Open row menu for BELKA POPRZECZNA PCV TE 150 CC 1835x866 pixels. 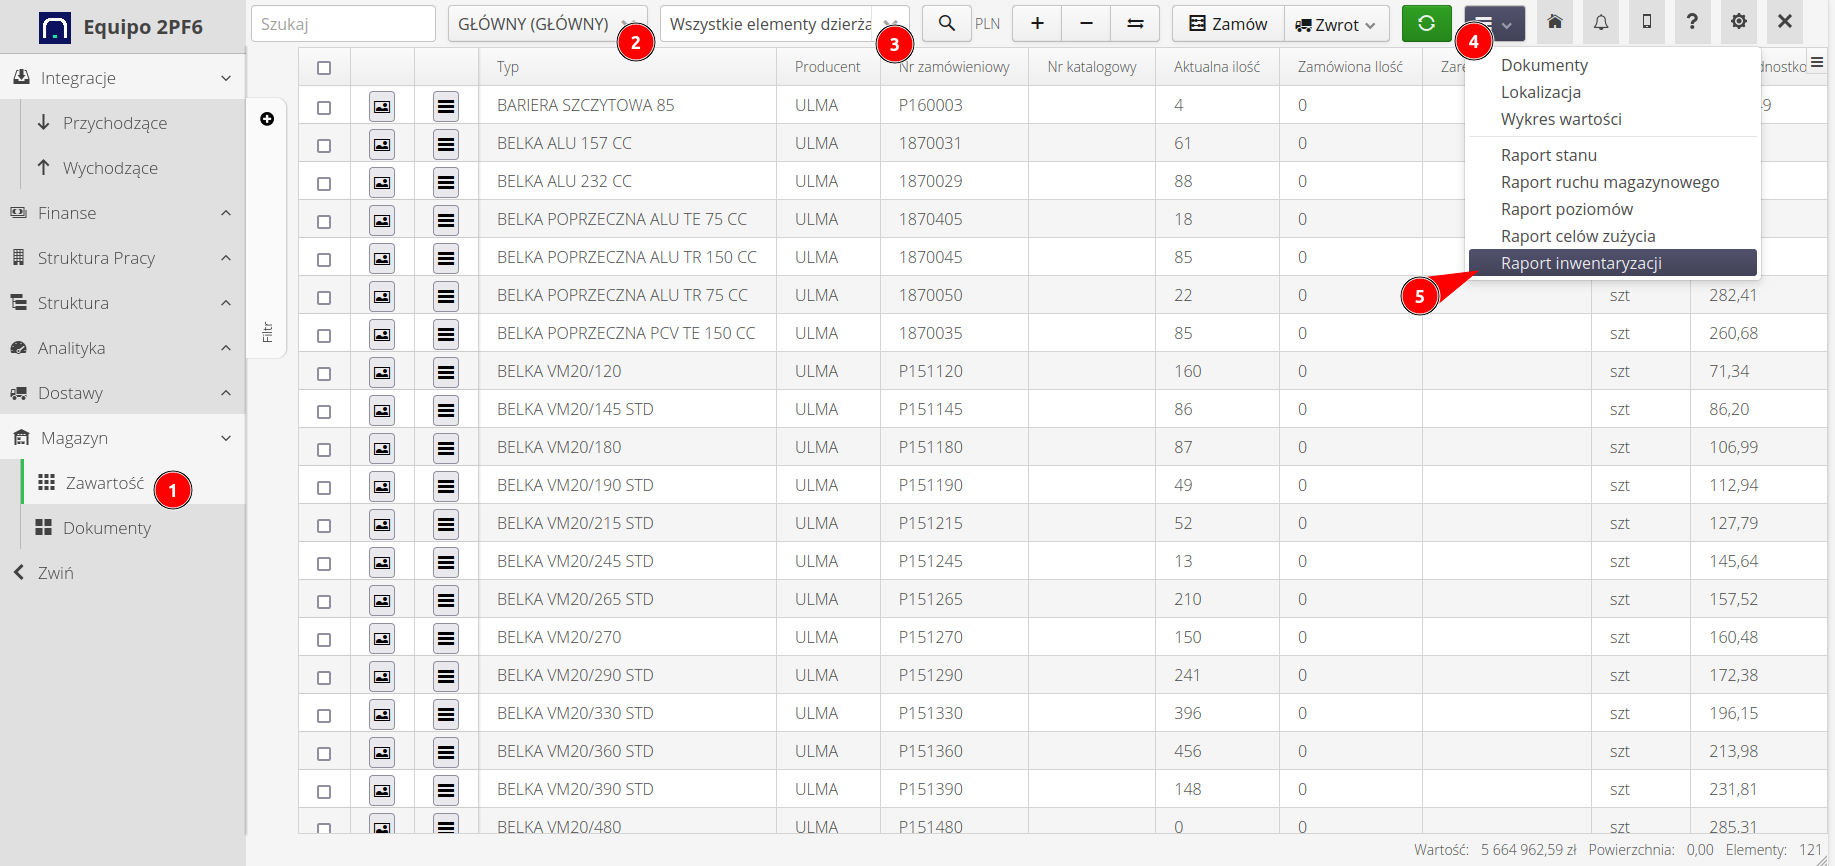446,334
